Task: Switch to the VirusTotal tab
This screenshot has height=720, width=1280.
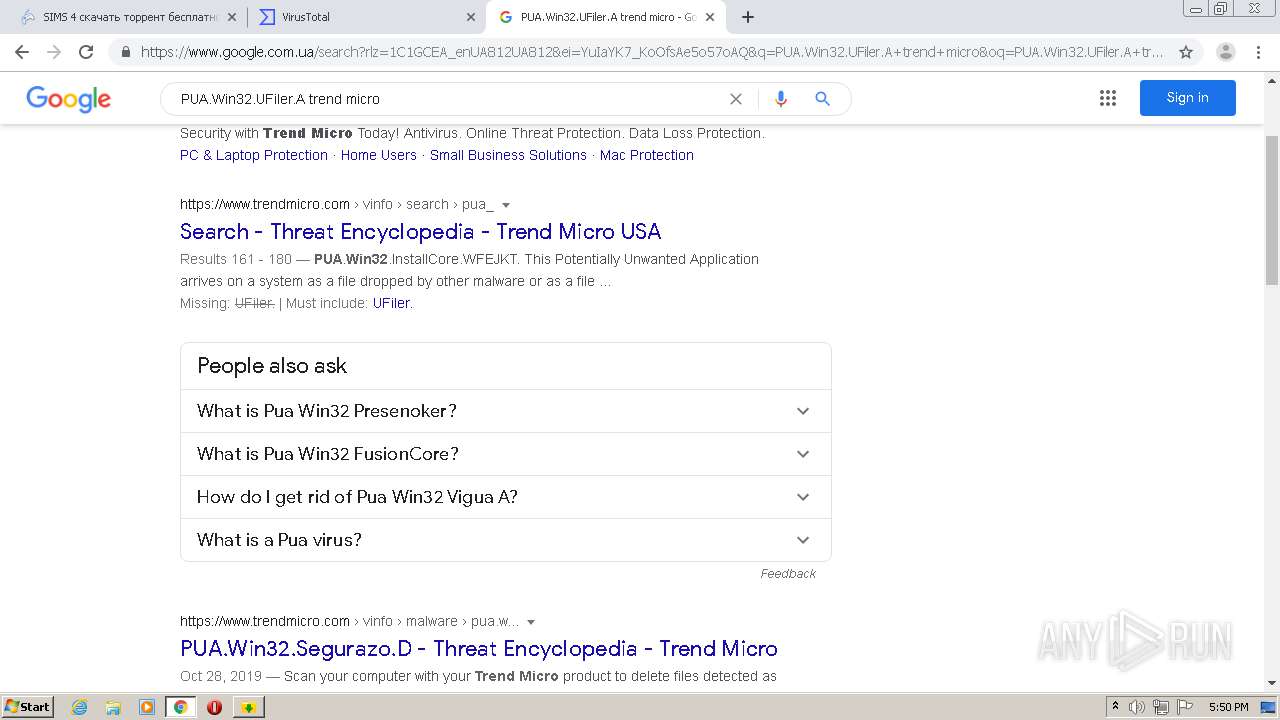Action: click(x=366, y=17)
